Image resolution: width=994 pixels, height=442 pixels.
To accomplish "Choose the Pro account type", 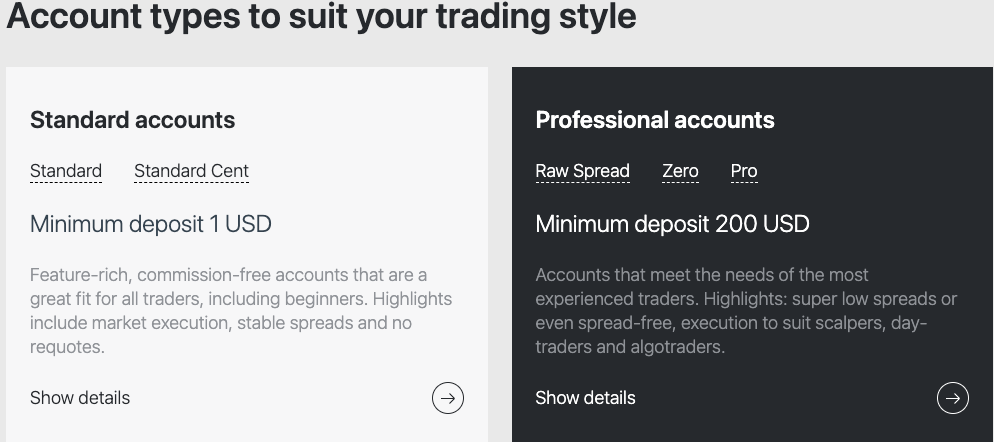I will [744, 171].
